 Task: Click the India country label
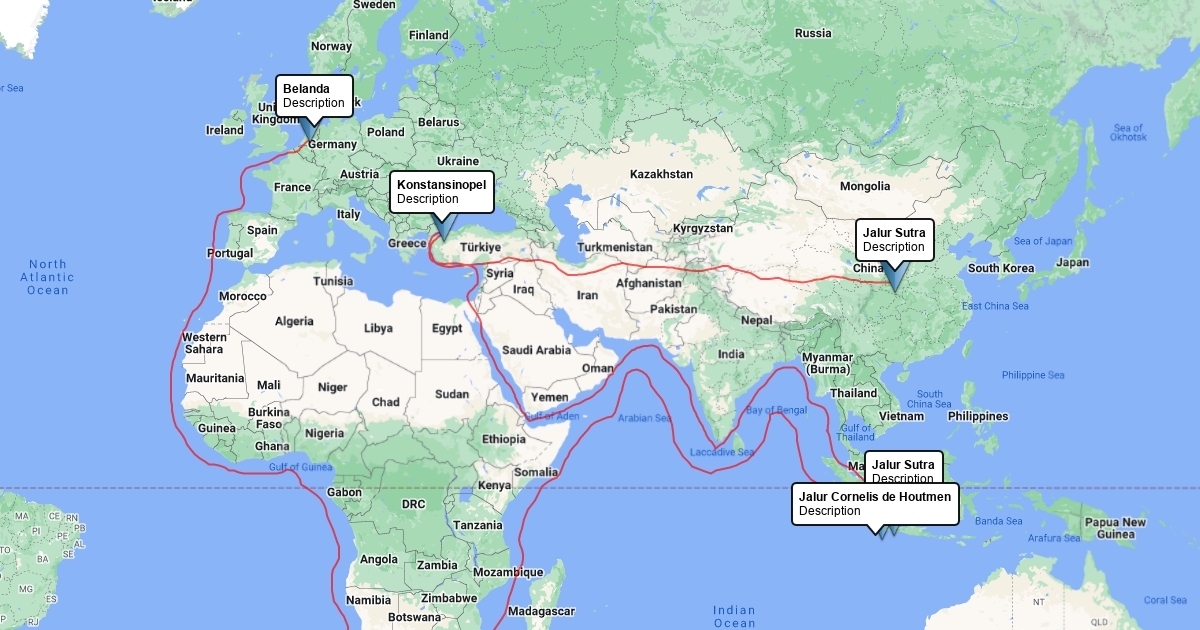click(x=730, y=354)
